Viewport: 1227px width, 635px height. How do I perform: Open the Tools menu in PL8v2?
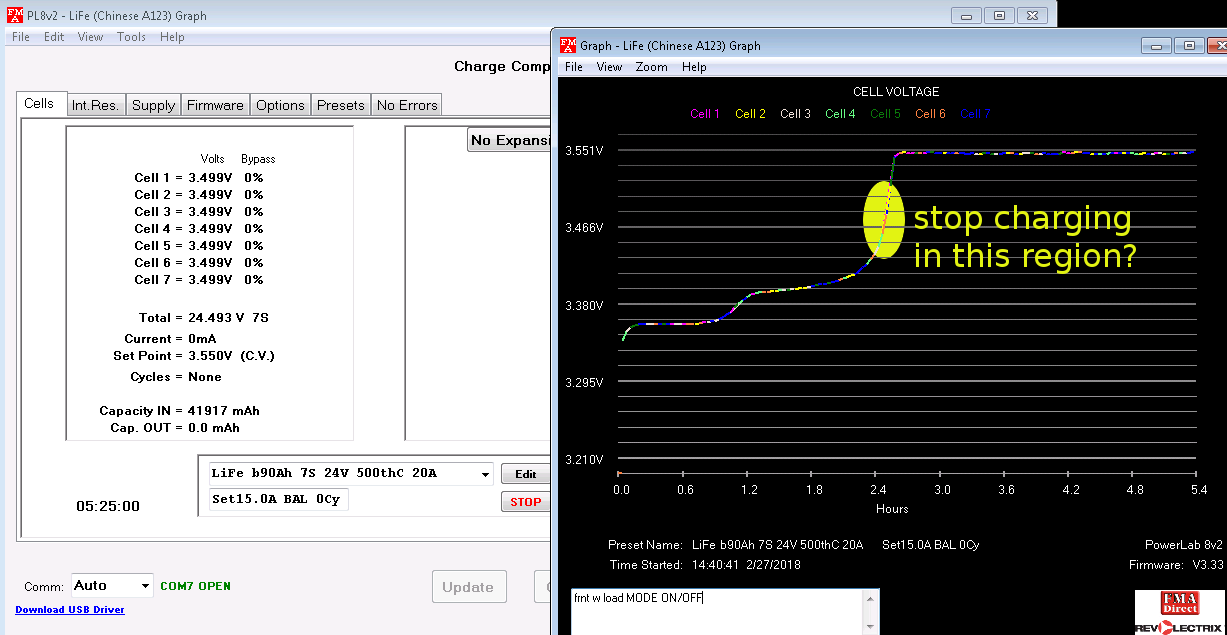coord(131,37)
